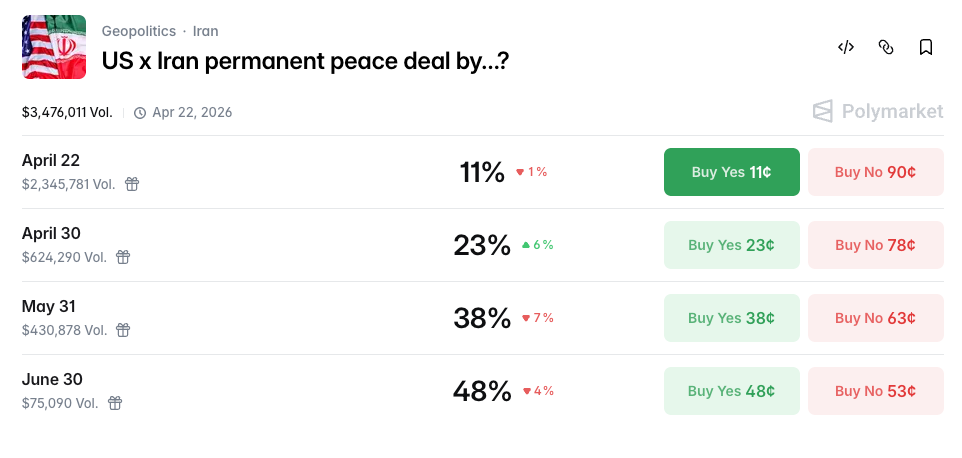Open the Geopolitics category link

(x=138, y=31)
